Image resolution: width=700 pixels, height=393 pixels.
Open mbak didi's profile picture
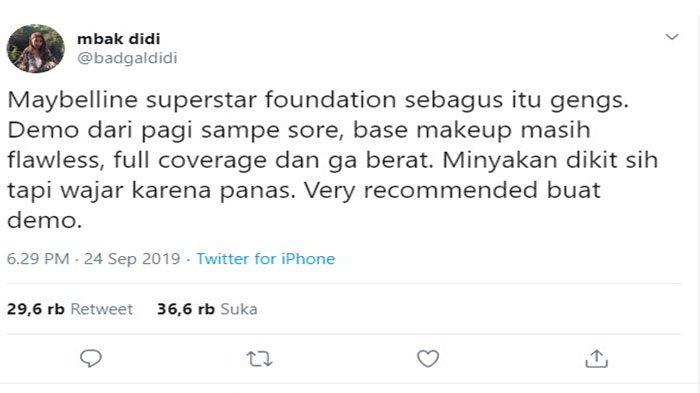tap(36, 48)
